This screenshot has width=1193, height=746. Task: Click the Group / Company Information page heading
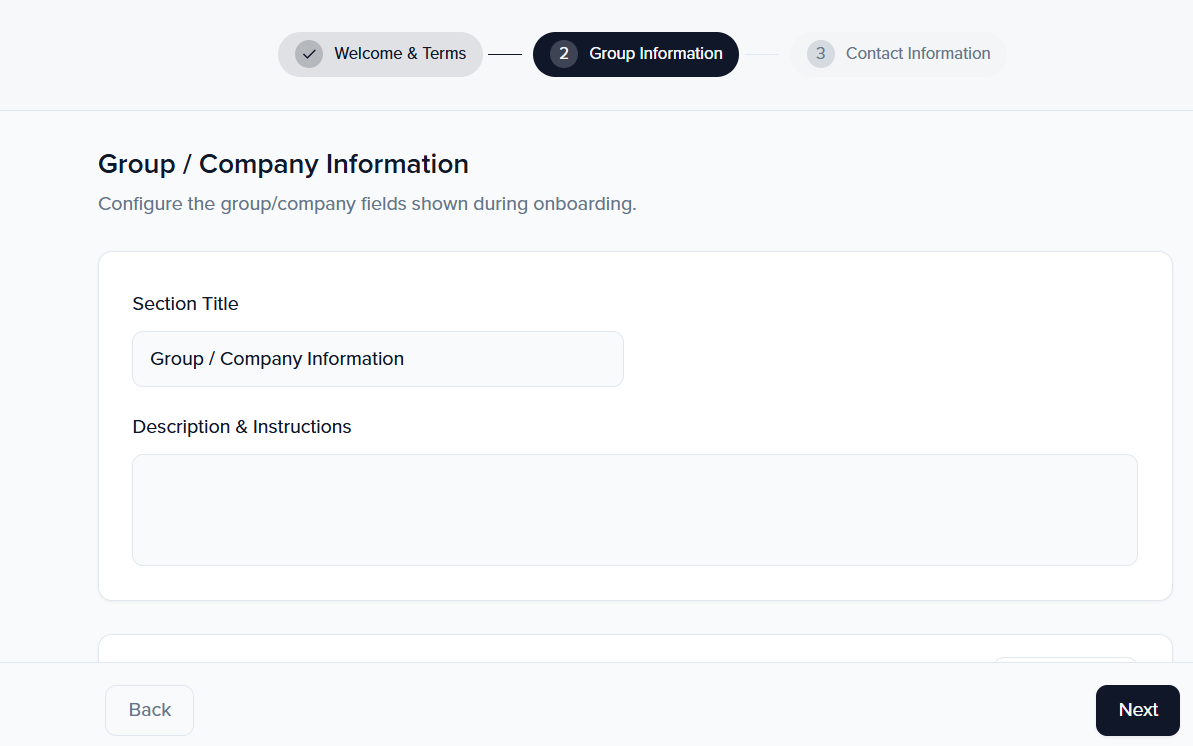click(x=283, y=164)
